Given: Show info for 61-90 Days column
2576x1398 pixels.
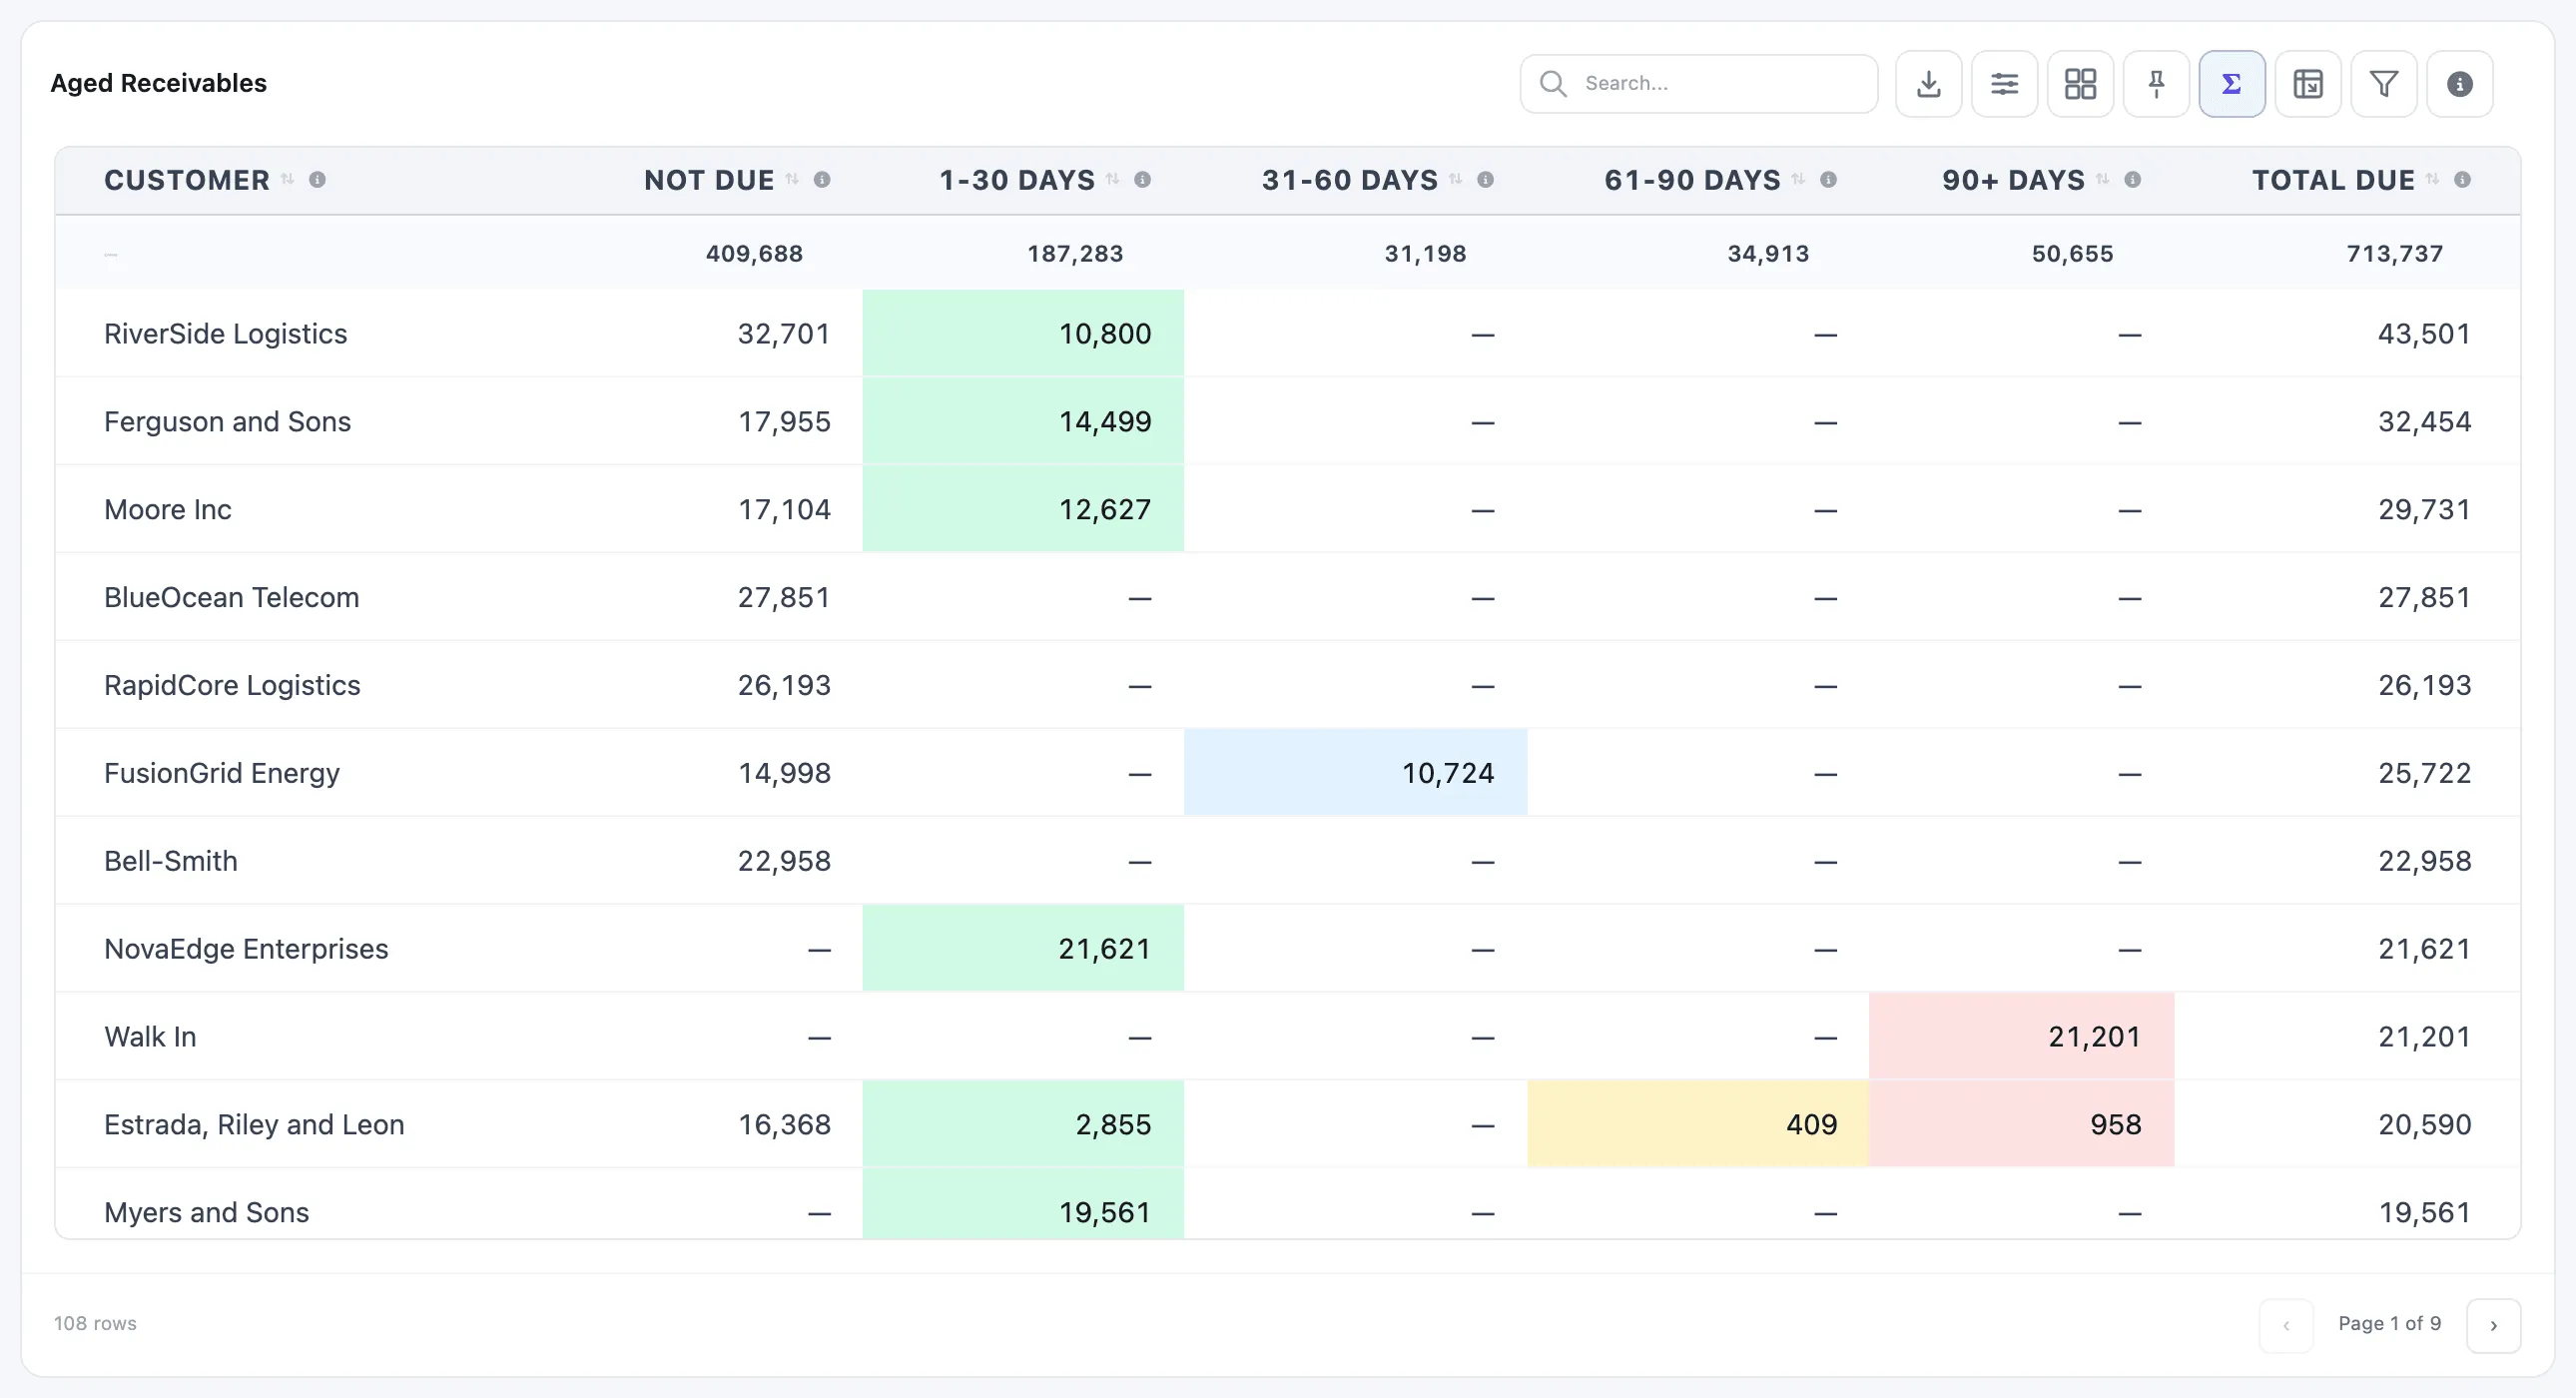Looking at the screenshot, I should (x=1828, y=180).
